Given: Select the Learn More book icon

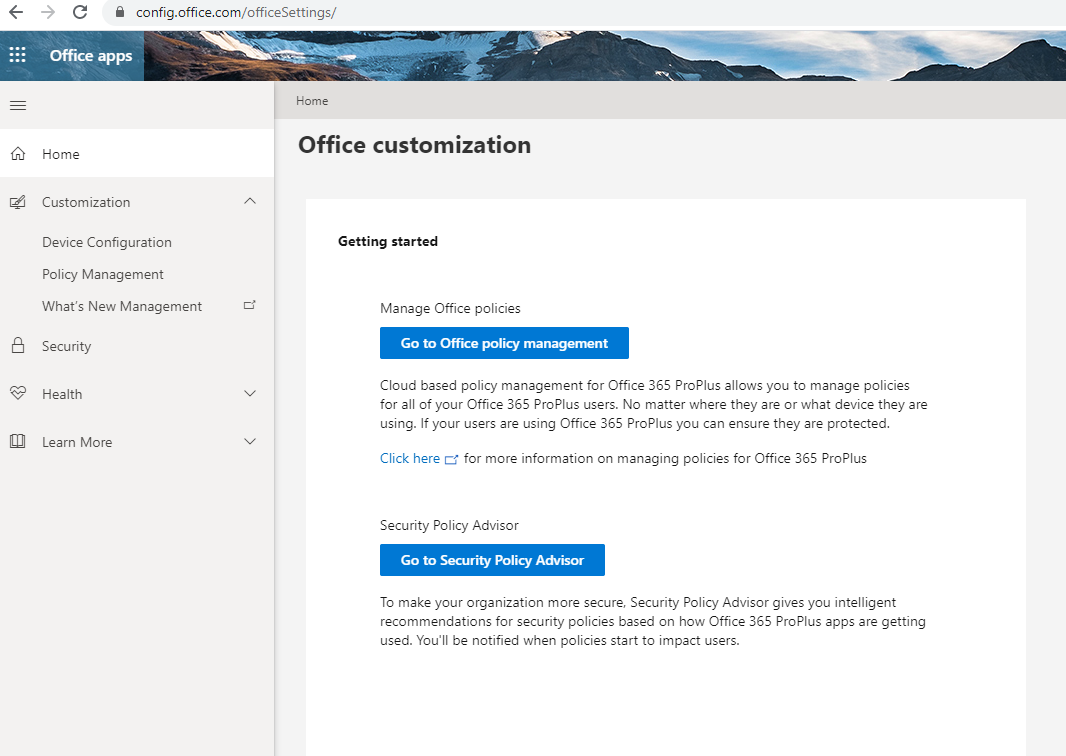Looking at the screenshot, I should (x=18, y=441).
